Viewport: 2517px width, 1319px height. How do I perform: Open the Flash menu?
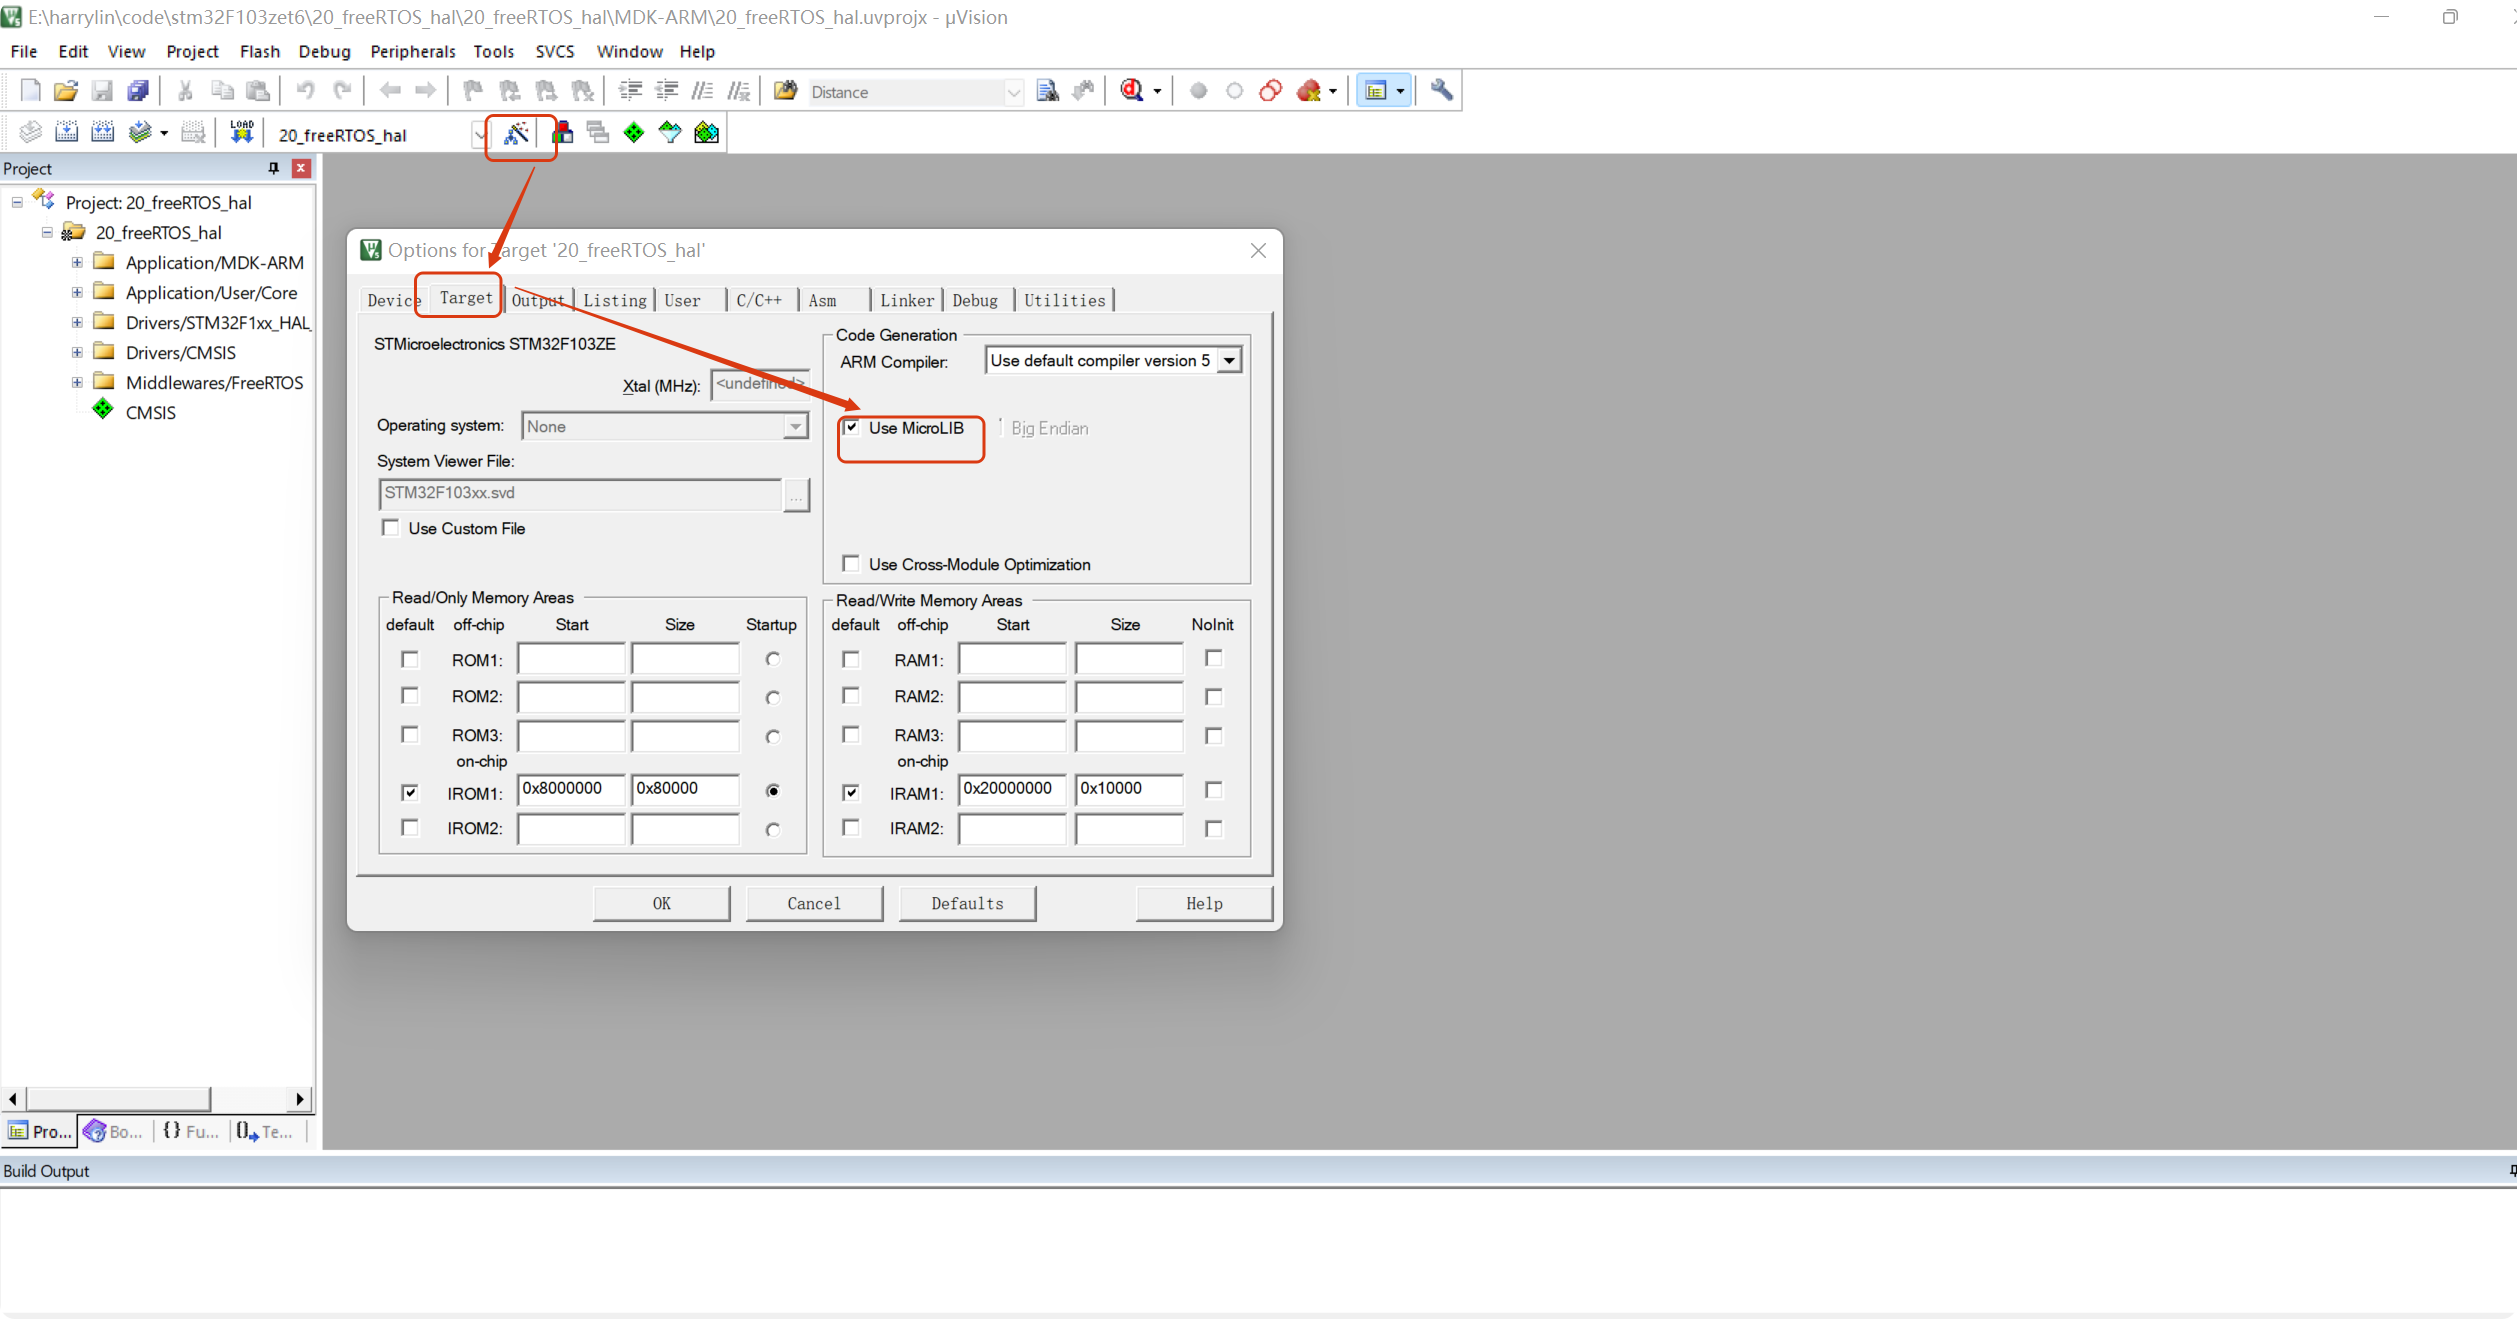259,51
